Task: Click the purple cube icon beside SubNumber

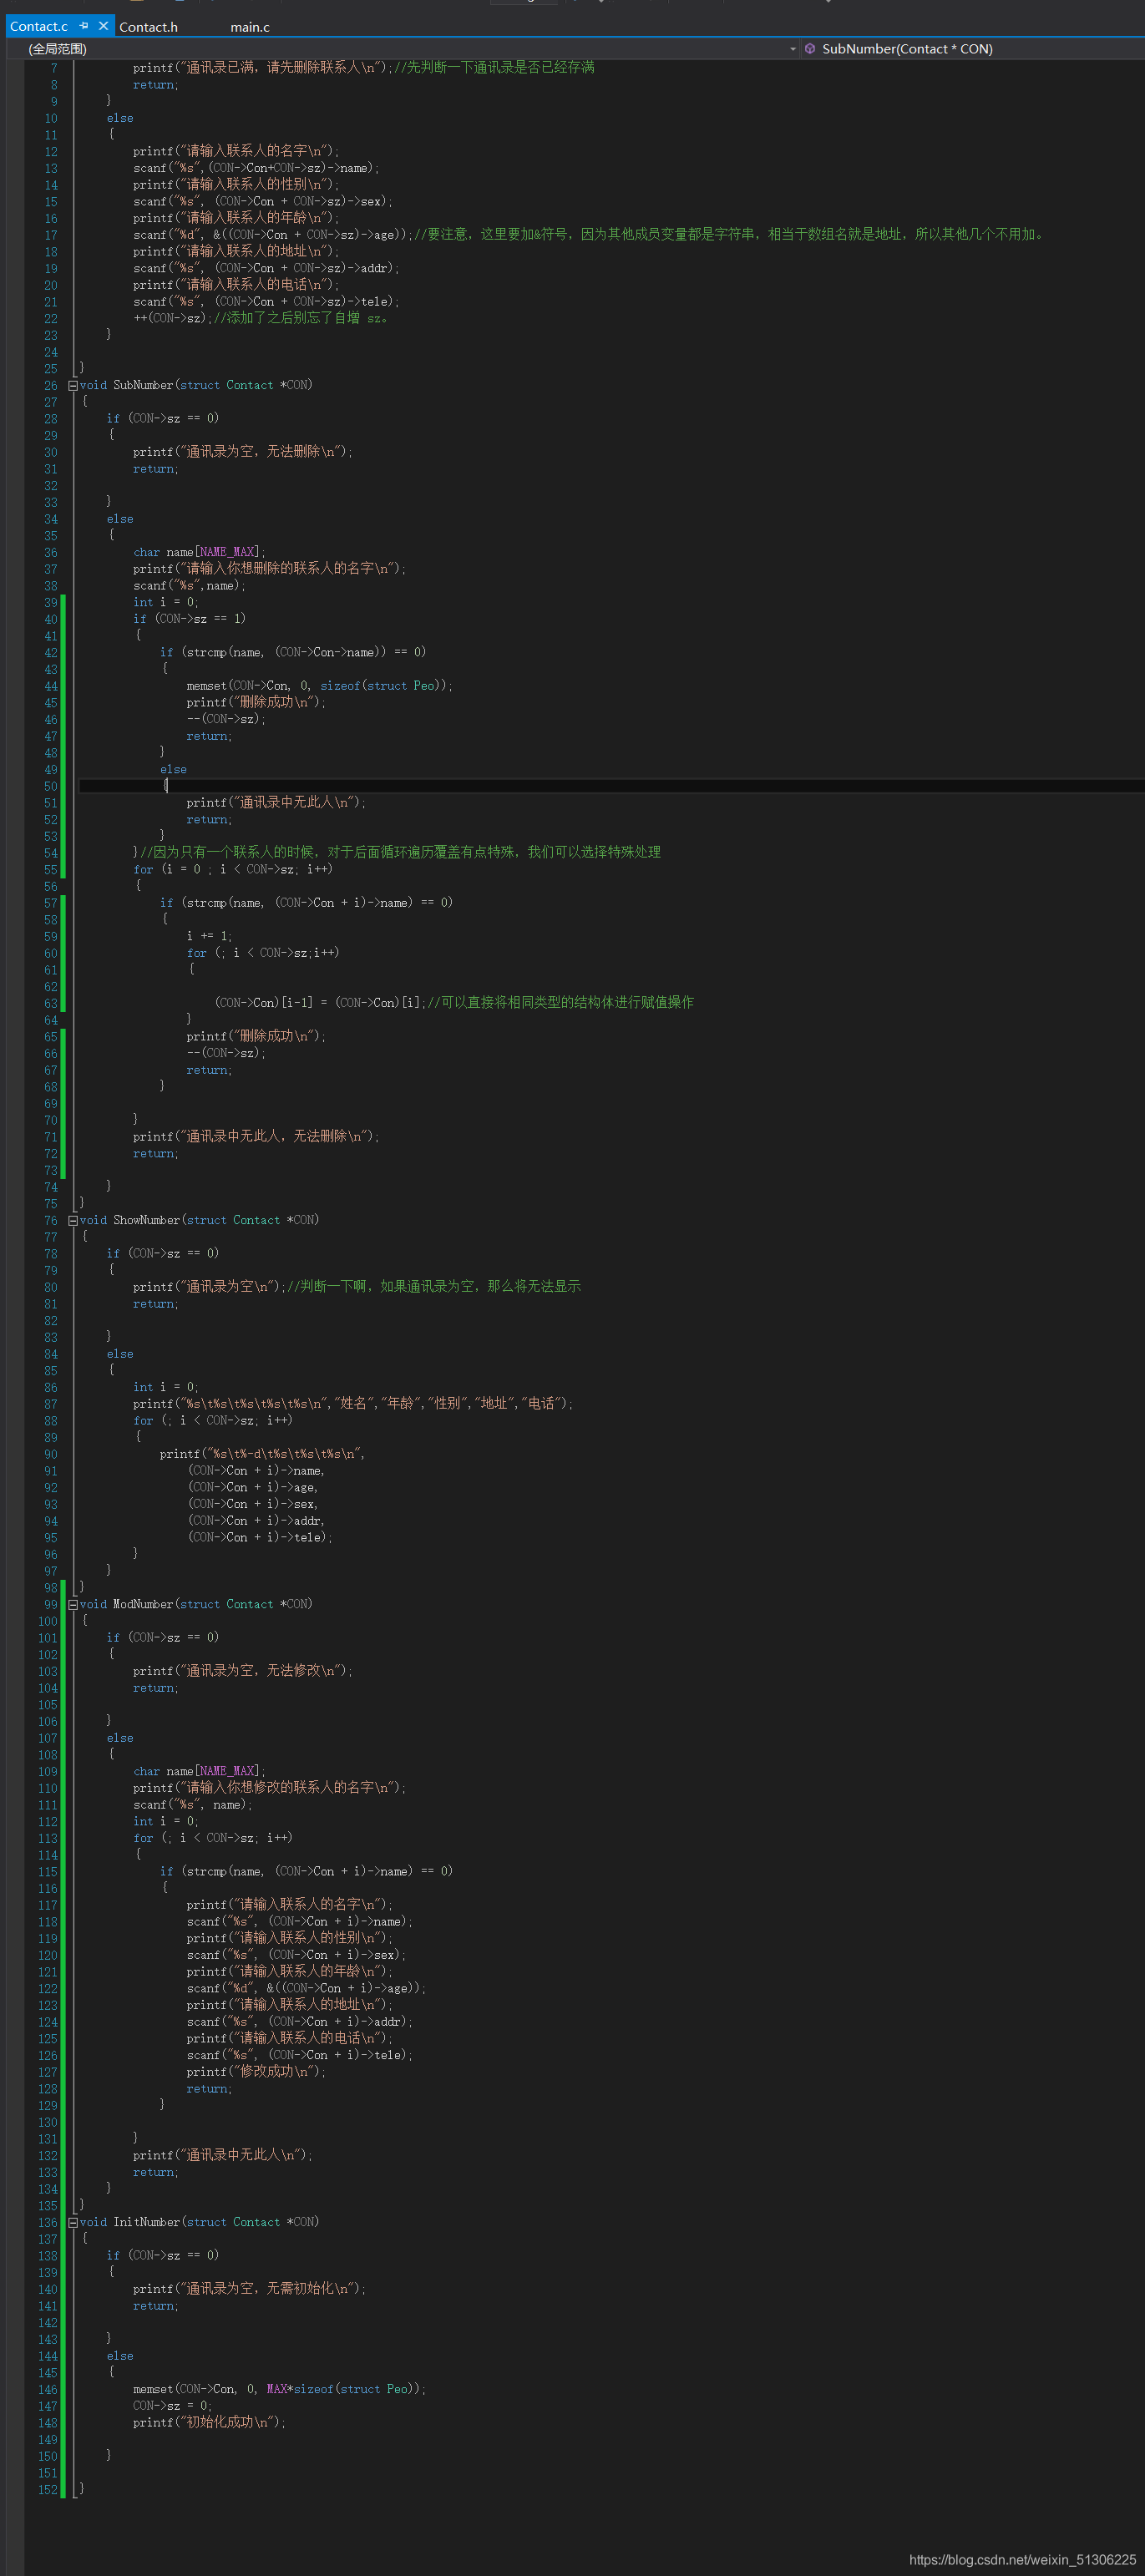Action: tap(810, 49)
